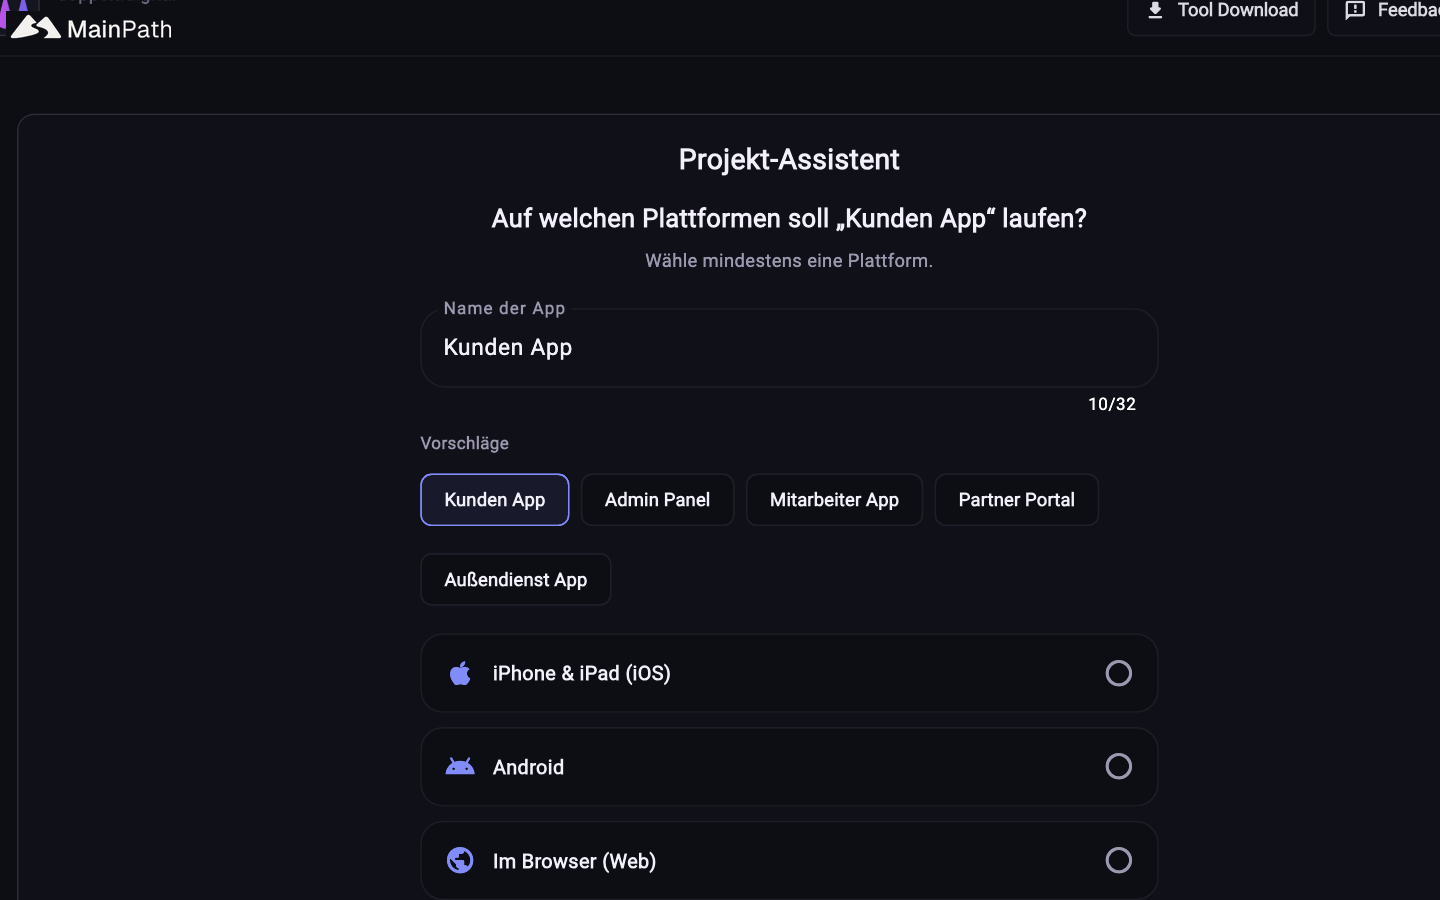Click the 10/32 character counter
Viewport: 1440px width, 900px height.
click(x=1112, y=404)
